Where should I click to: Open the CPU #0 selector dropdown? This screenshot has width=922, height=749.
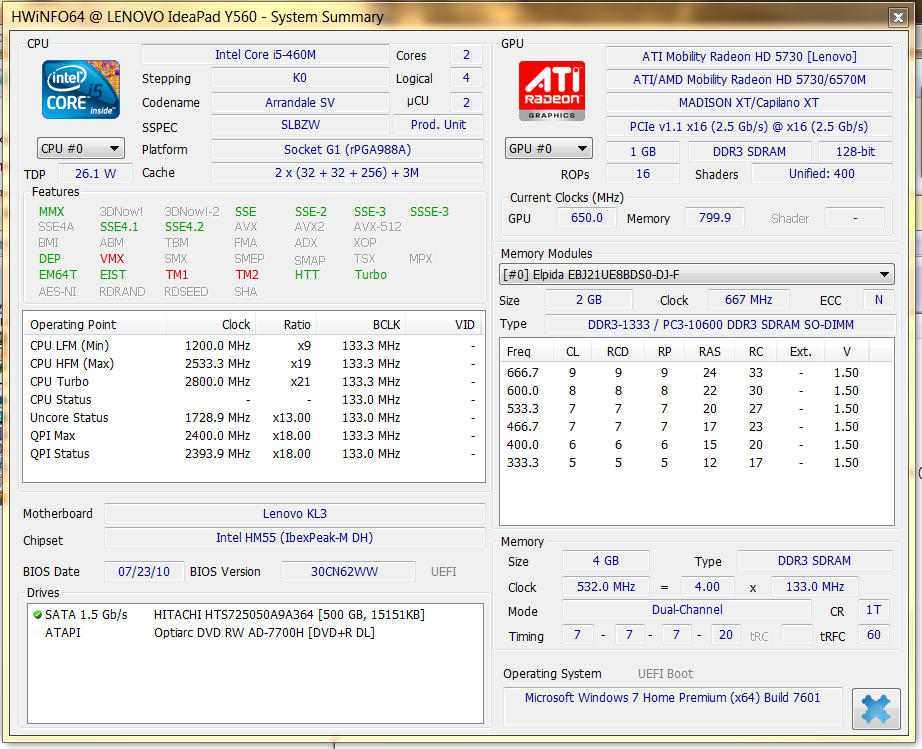pos(81,148)
